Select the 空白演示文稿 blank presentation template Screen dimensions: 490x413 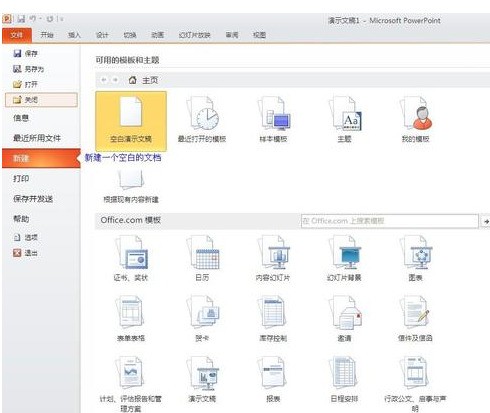point(131,121)
